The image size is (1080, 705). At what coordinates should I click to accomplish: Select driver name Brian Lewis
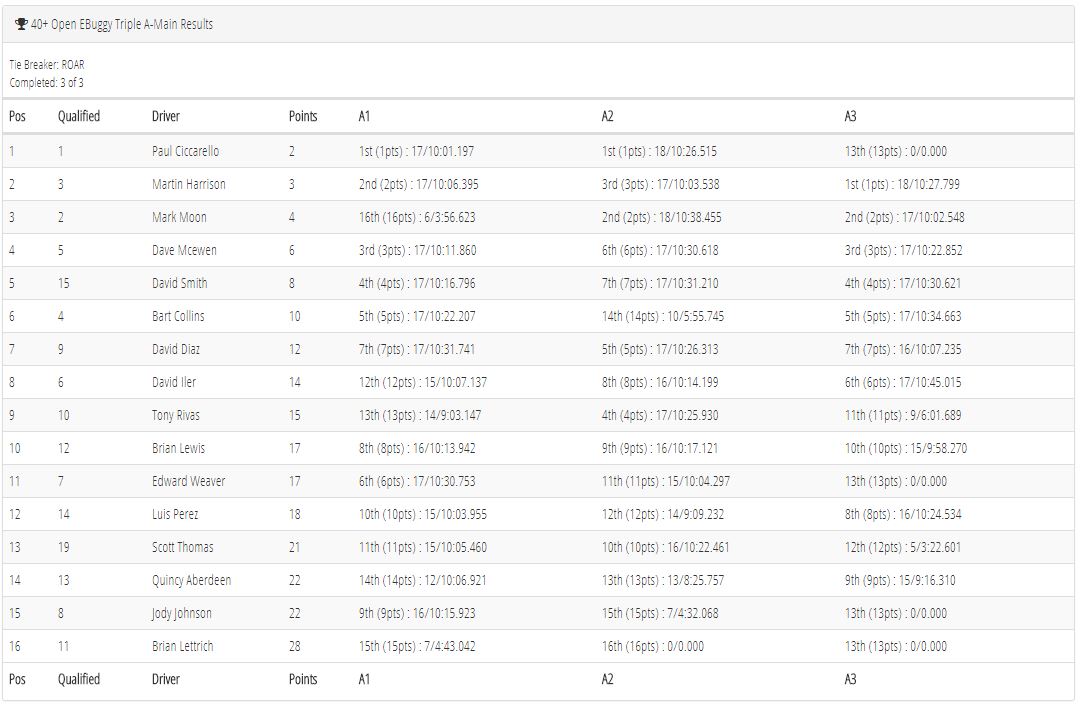[x=178, y=449]
